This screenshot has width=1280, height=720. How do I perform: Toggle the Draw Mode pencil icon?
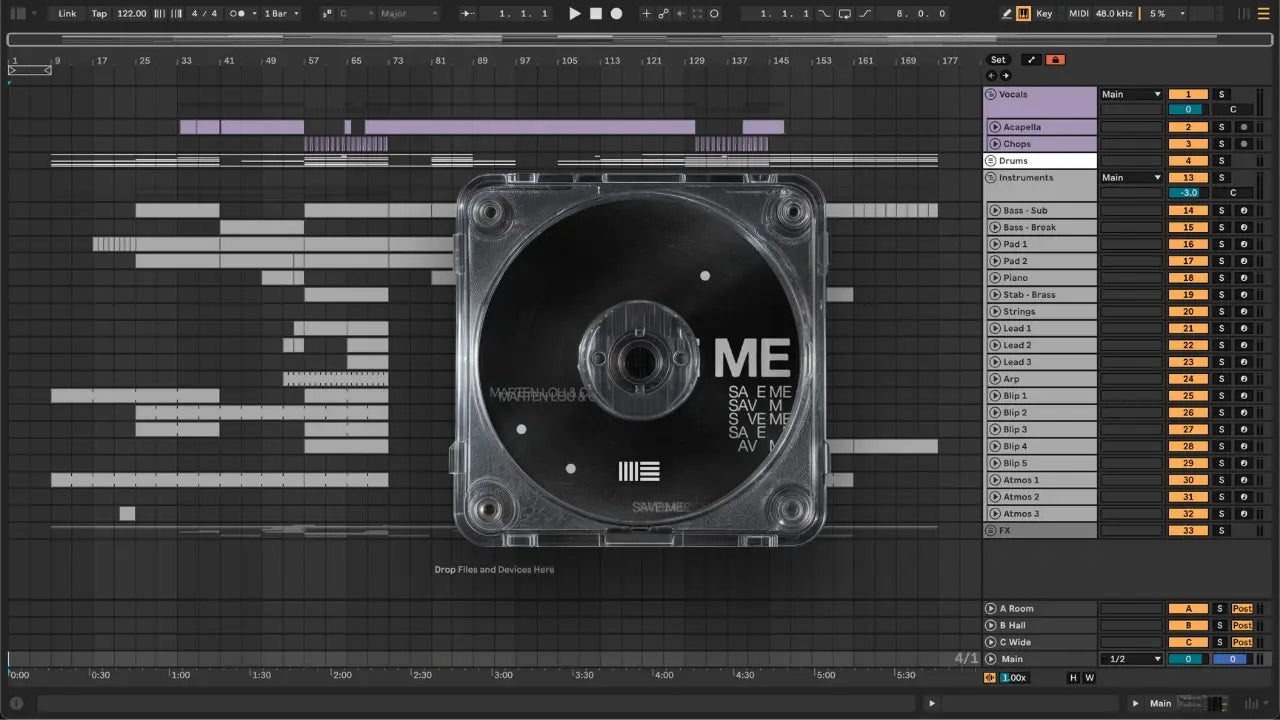click(1007, 14)
